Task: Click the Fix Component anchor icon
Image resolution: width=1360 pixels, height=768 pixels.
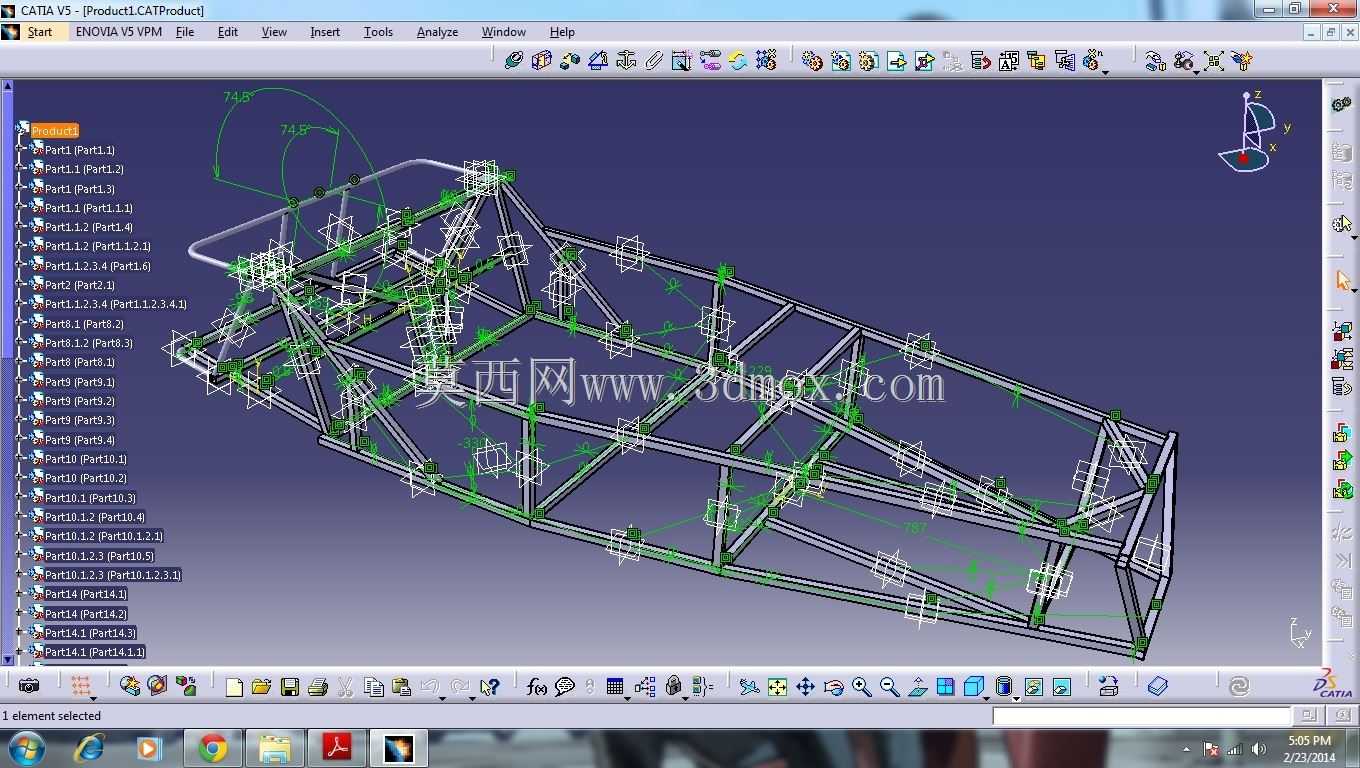Action: pos(626,61)
